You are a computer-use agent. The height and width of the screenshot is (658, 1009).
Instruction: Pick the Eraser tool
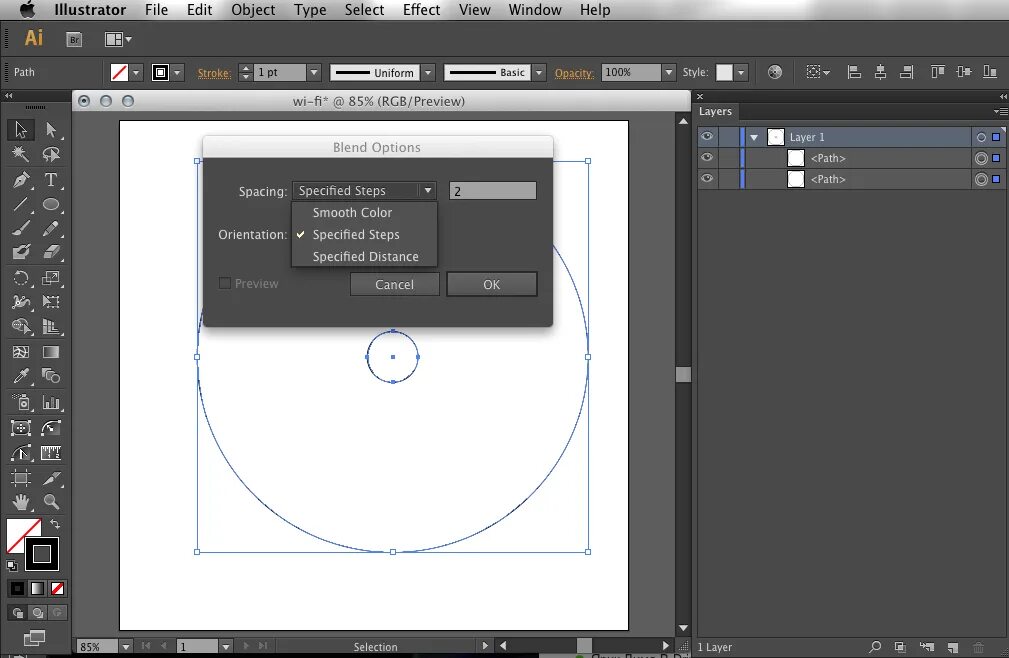click(51, 251)
